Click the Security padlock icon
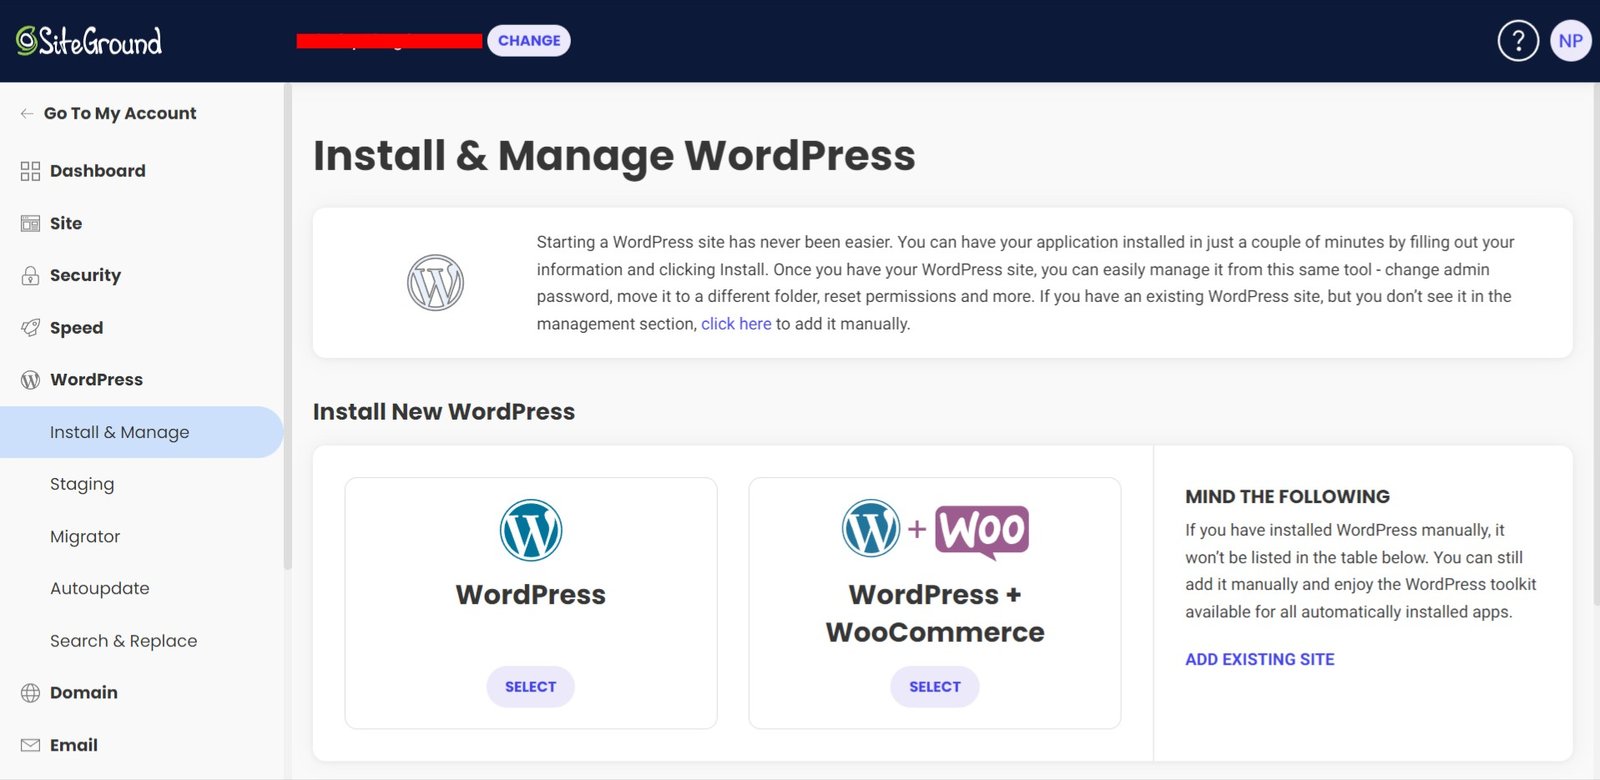 (x=30, y=276)
